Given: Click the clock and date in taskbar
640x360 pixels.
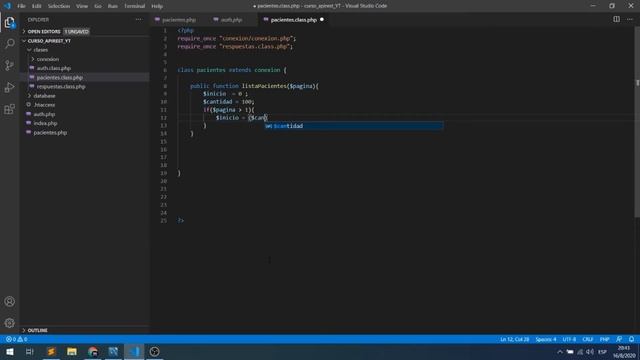Looking at the screenshot, I should (x=624, y=352).
